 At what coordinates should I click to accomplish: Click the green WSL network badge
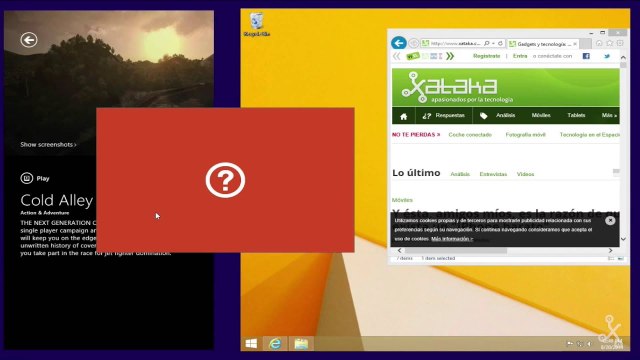412,56
